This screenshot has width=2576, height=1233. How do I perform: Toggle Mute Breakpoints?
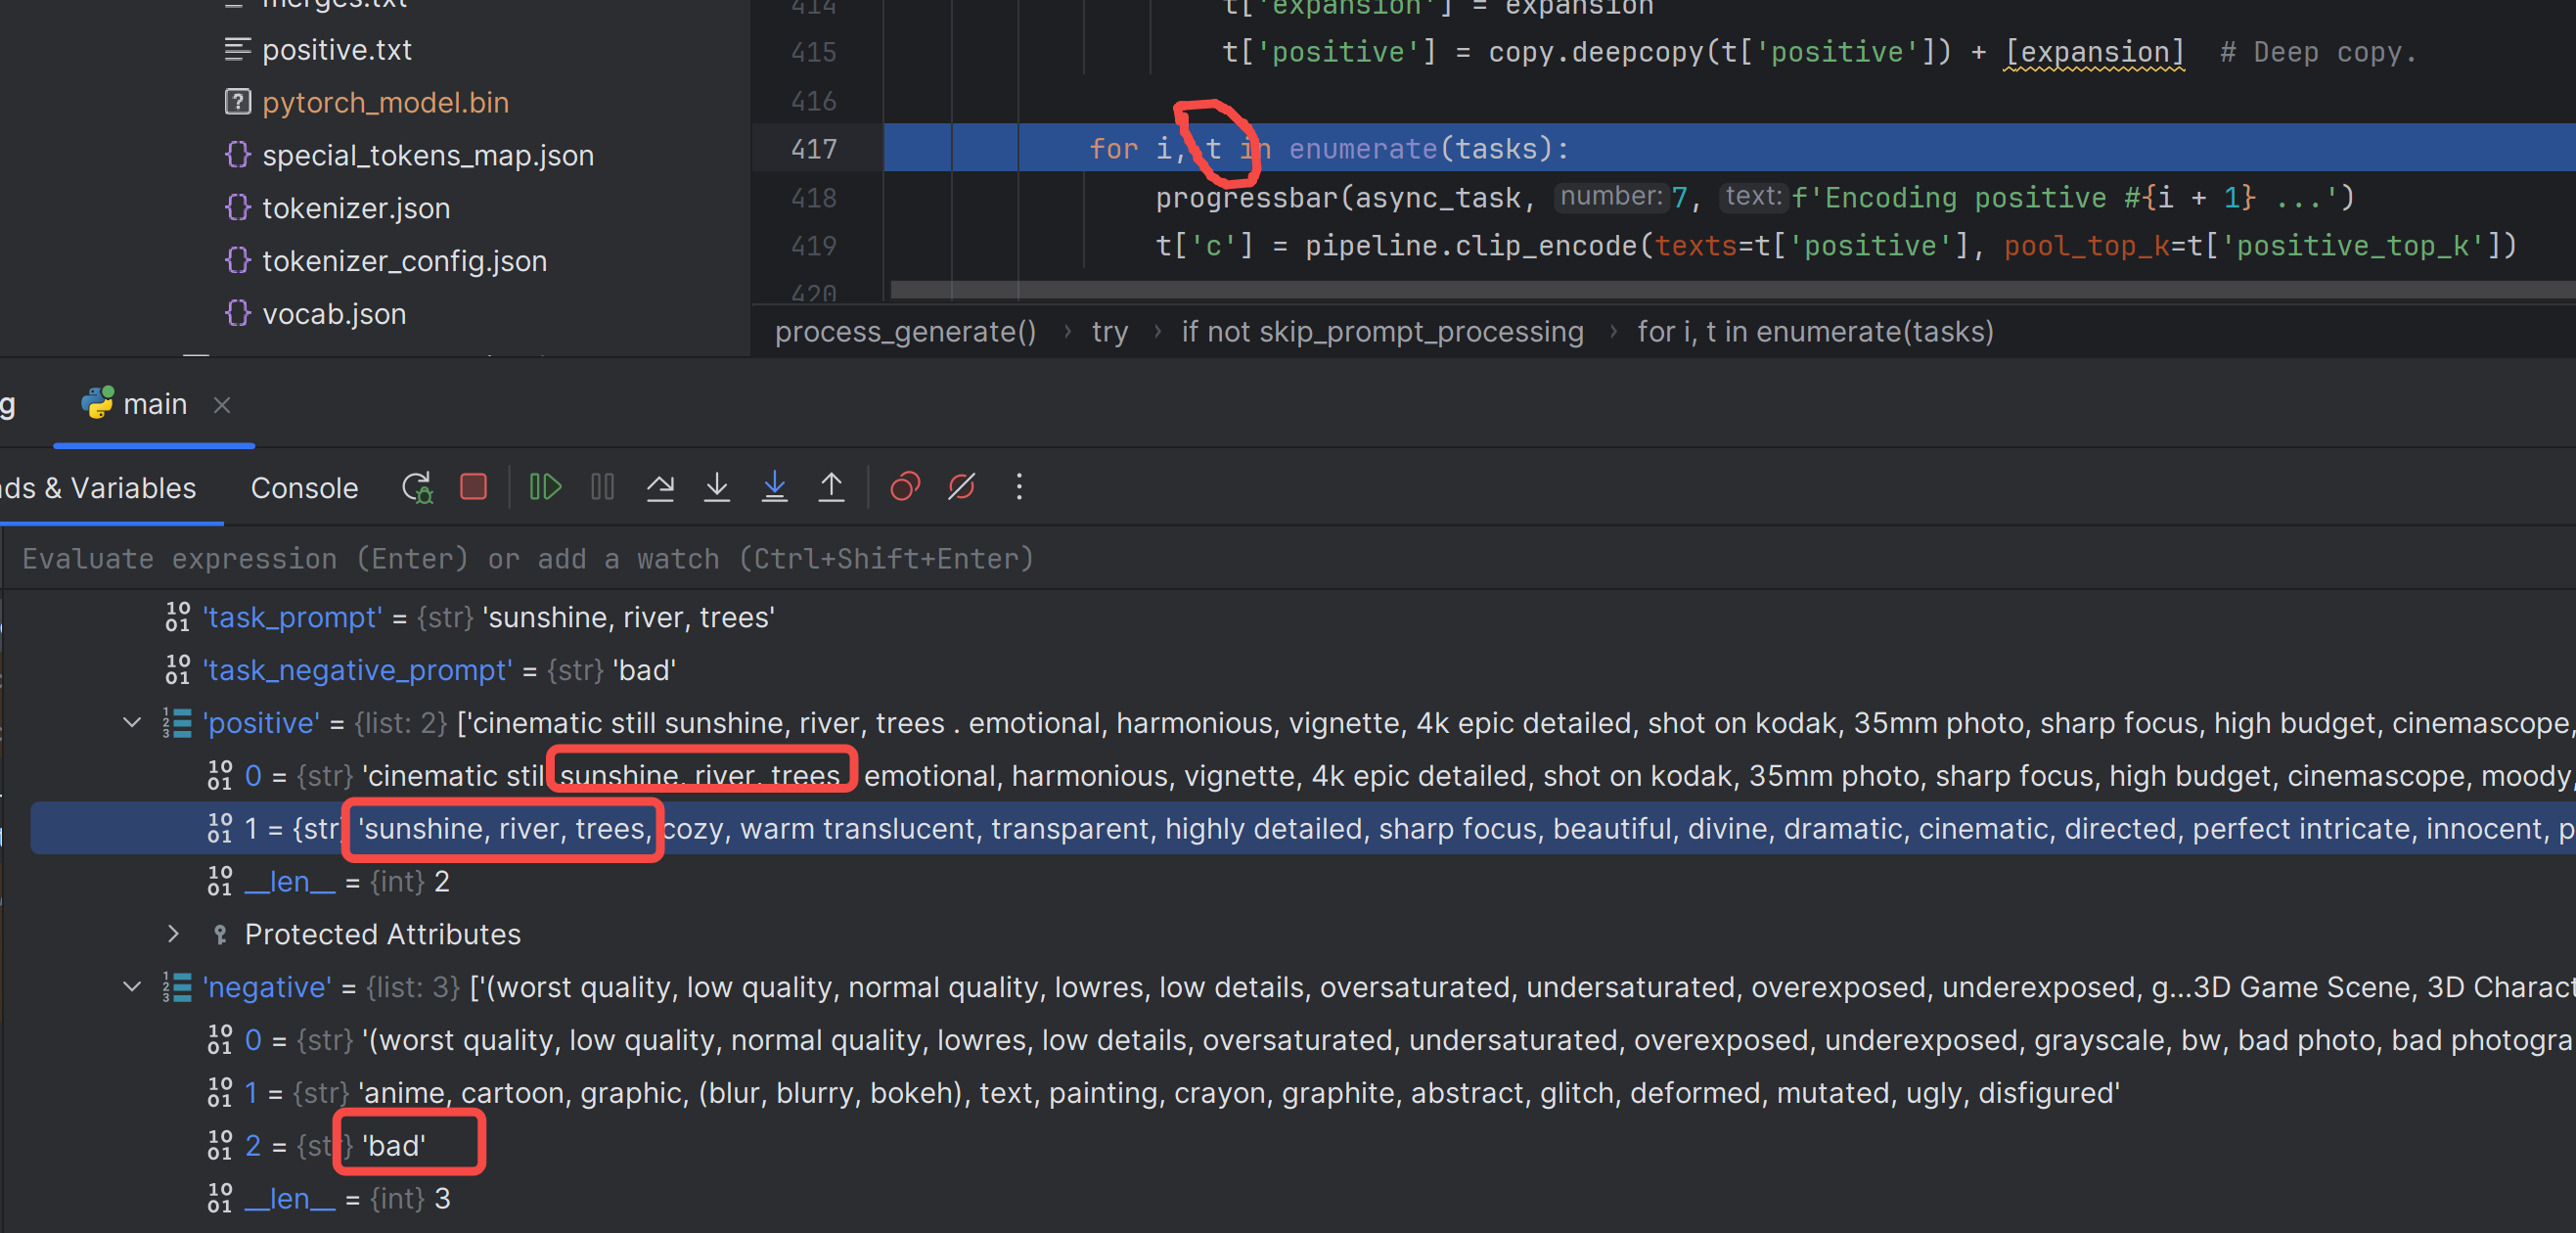click(x=961, y=488)
